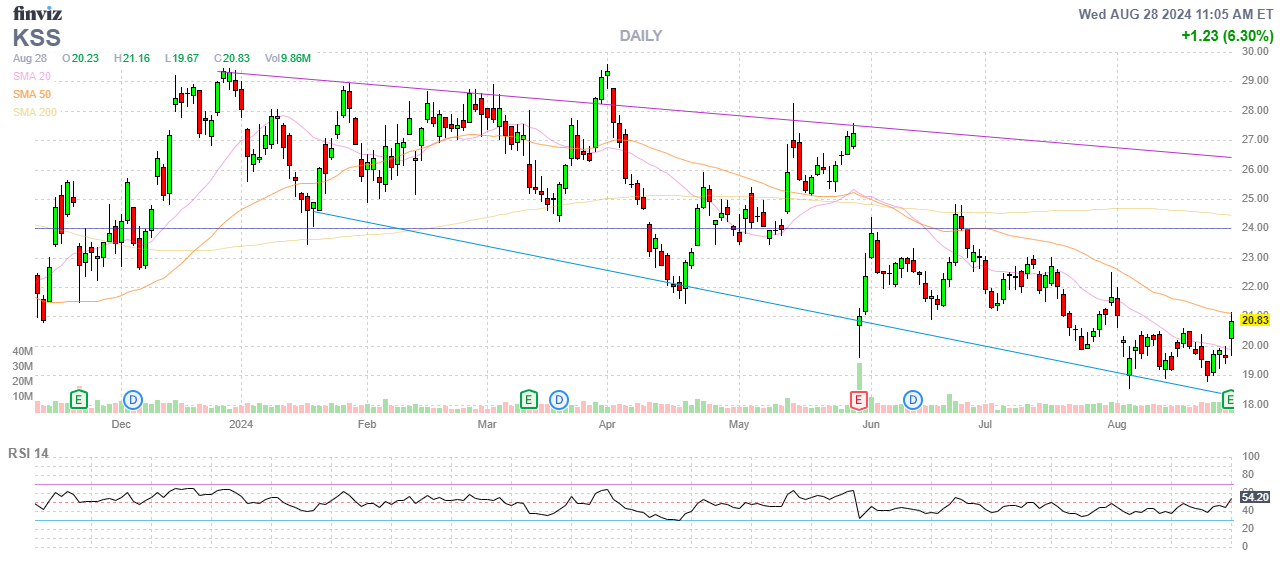Click the RSI value tag 54.20
Screen dimensions: 1287x562
pos(1254,496)
